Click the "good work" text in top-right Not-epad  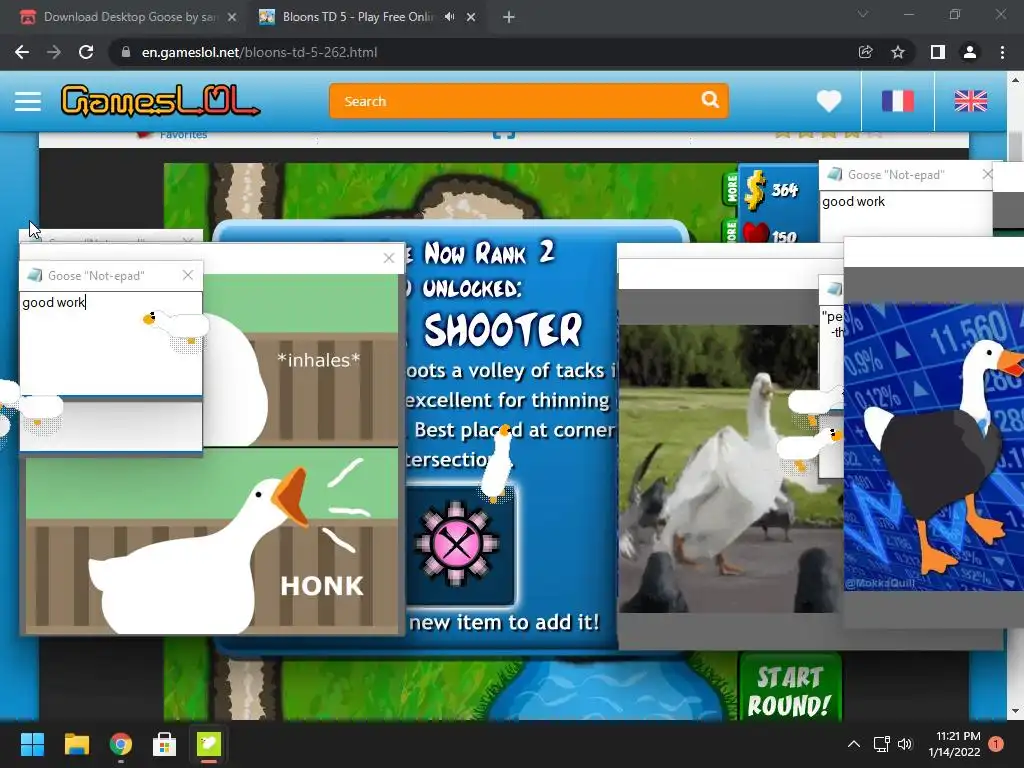(x=853, y=201)
